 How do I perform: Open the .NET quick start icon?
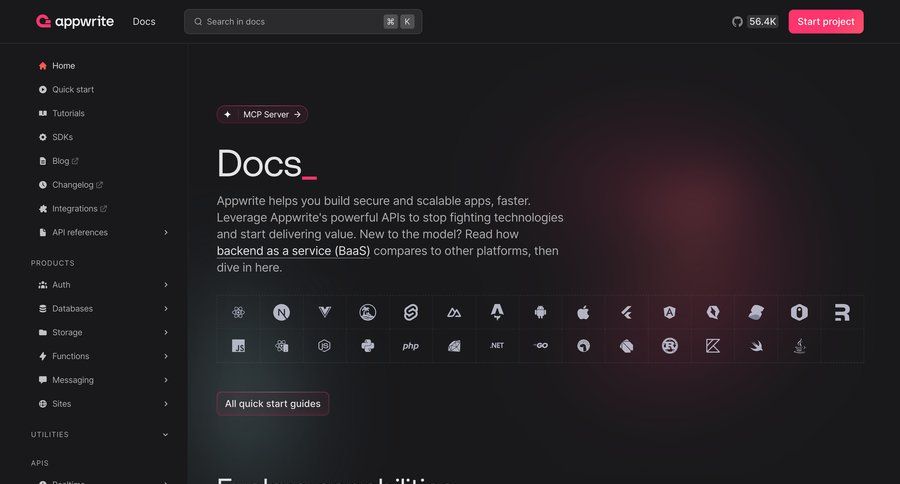point(497,346)
